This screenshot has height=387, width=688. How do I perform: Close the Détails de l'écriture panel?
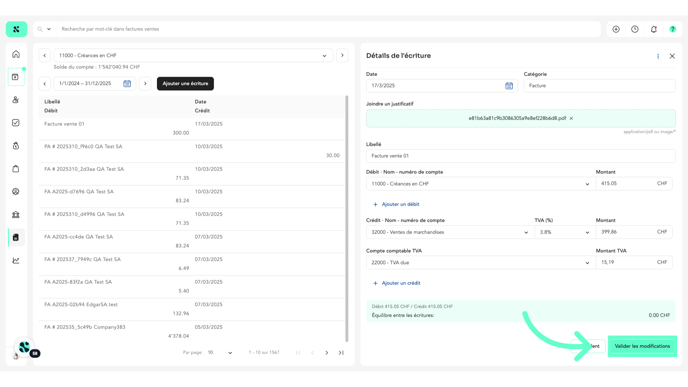point(672,56)
